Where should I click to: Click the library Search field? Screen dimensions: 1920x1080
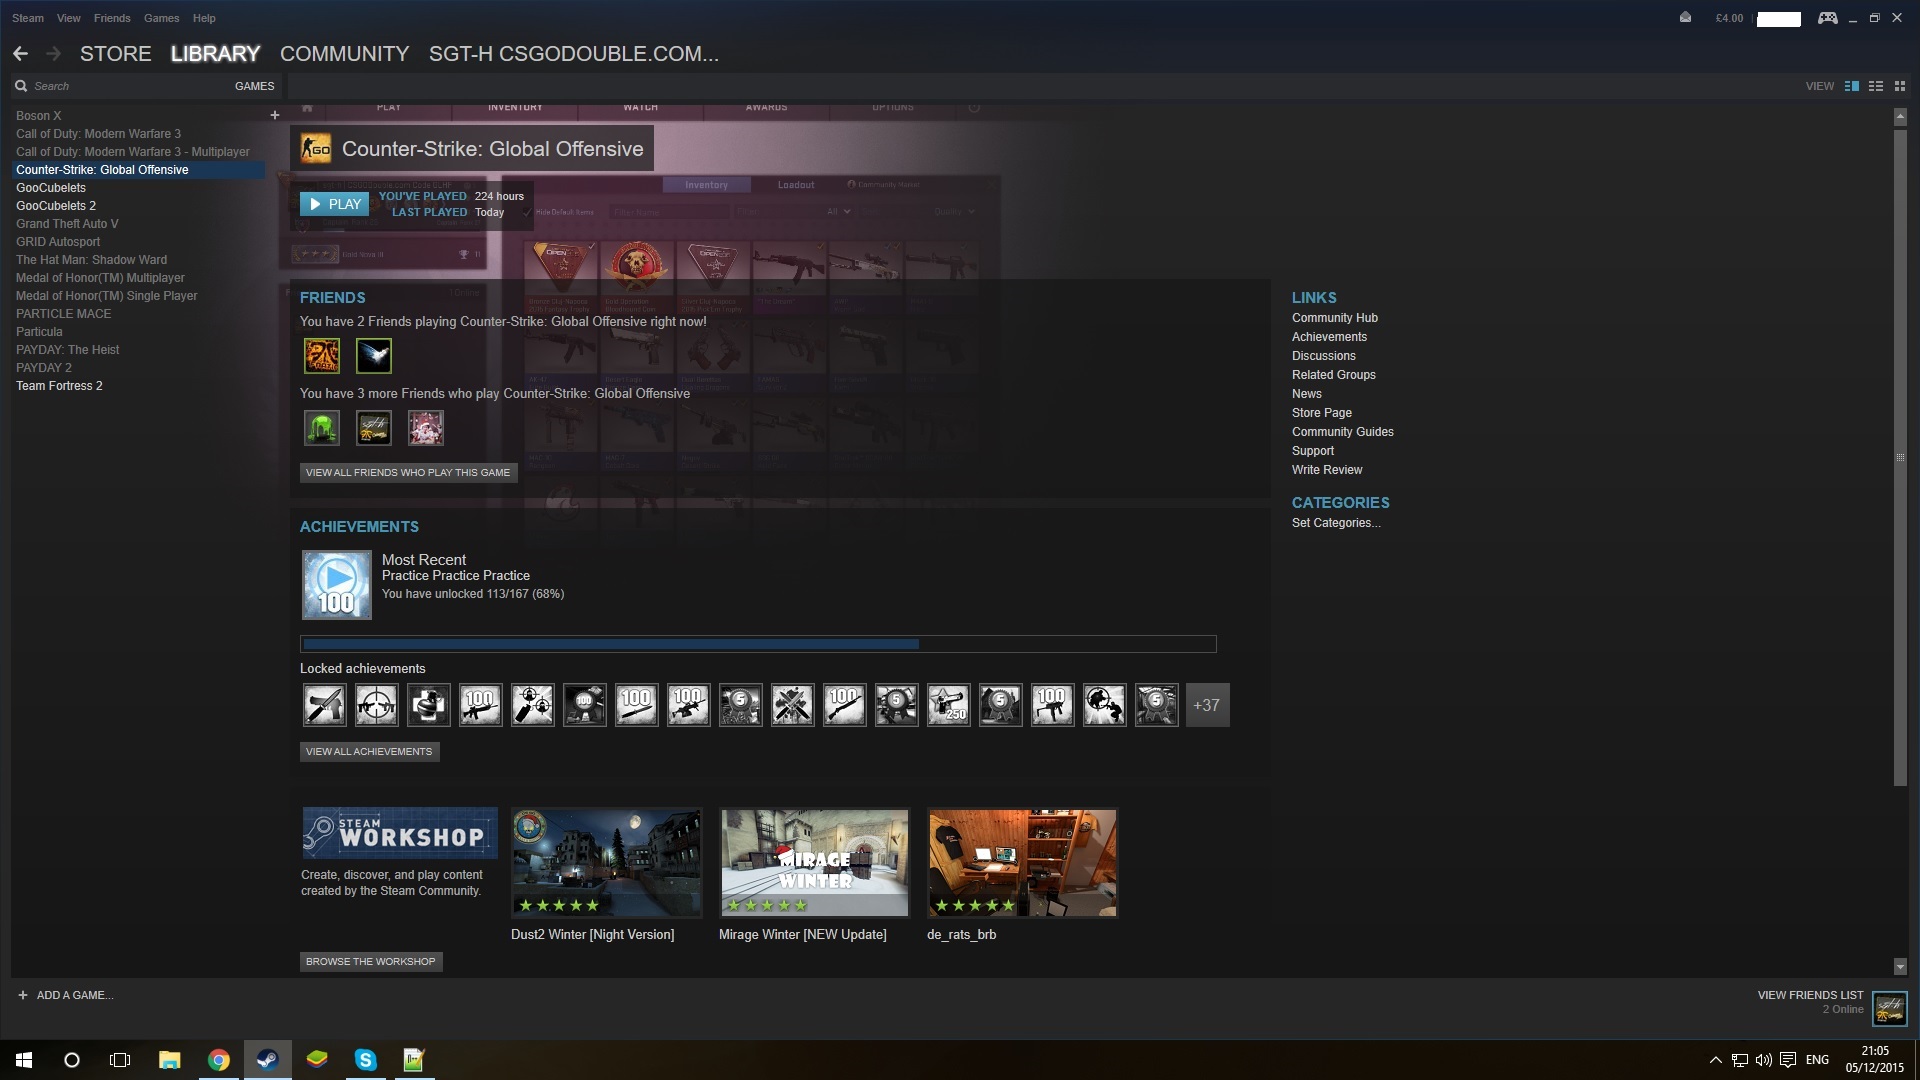click(120, 86)
